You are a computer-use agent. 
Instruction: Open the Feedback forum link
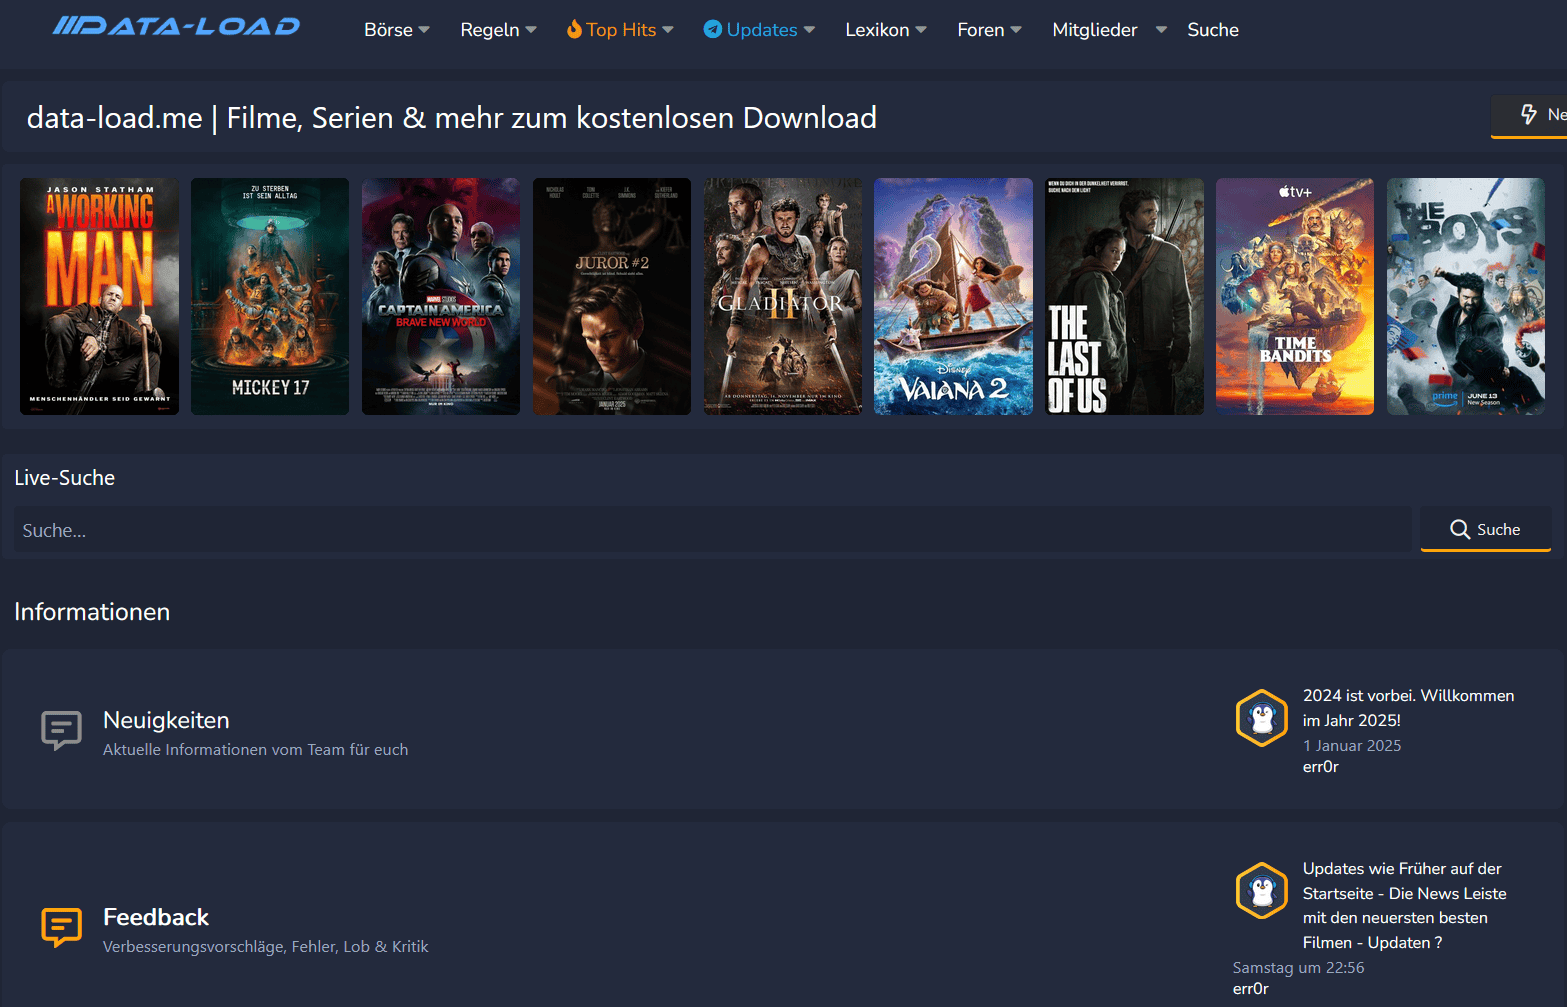[156, 917]
